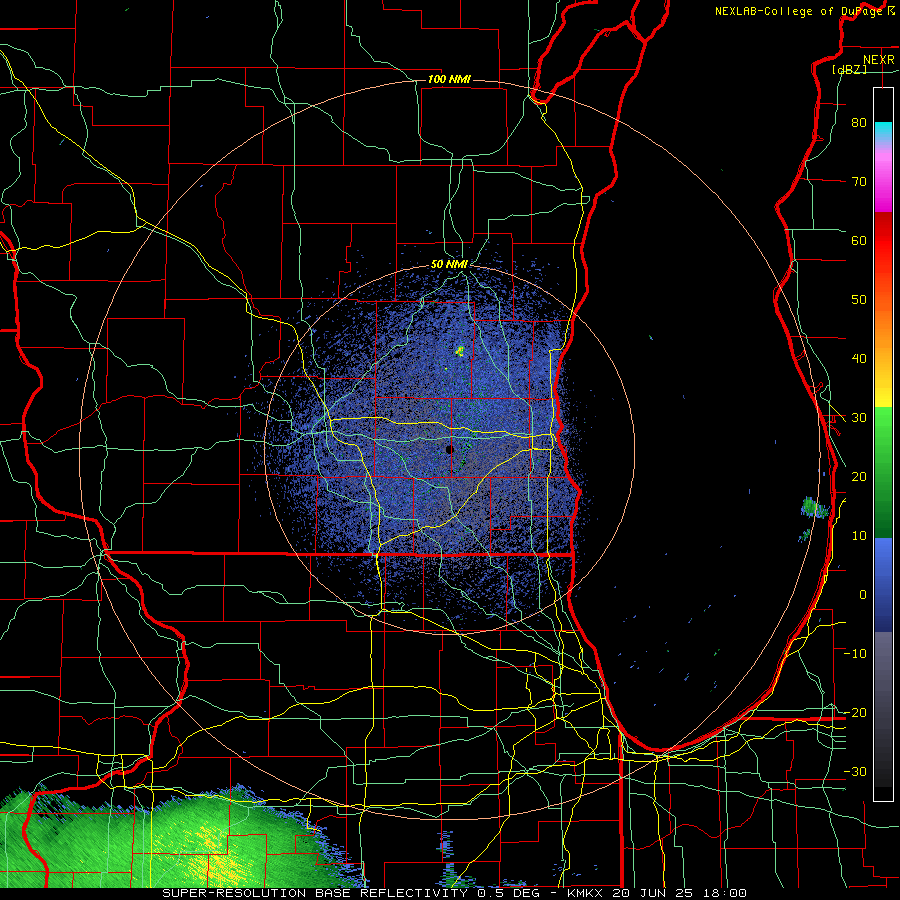Click the '0.5 DEG' elevation angle text
This screenshot has height=900, width=900.
click(508, 893)
